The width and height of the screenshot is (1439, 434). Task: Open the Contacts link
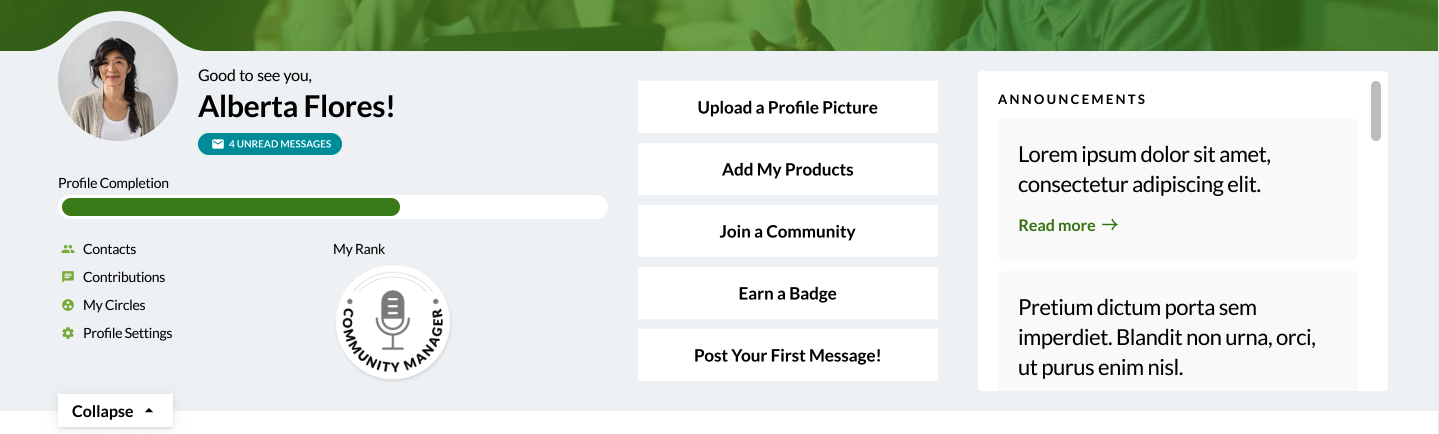click(109, 249)
